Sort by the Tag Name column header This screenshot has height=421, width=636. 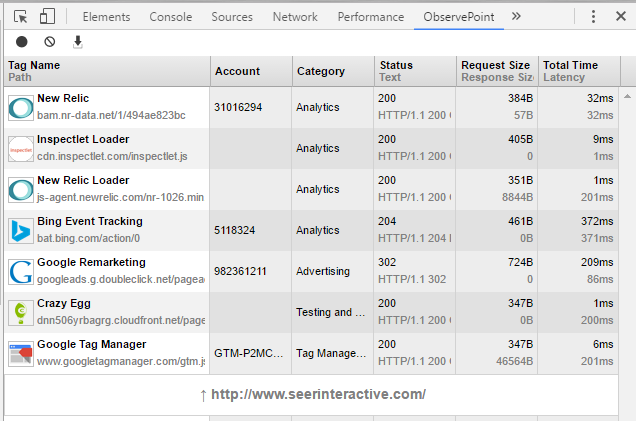point(34,65)
